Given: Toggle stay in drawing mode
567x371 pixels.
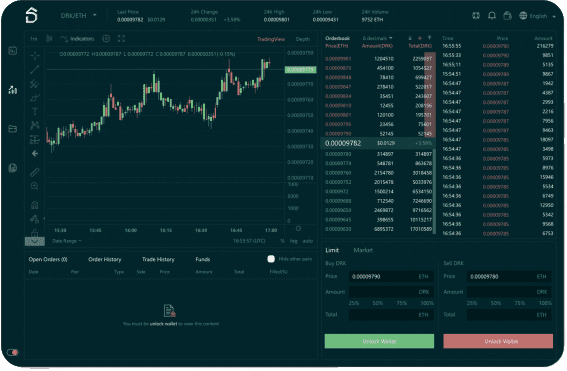Looking at the screenshot, I should (35, 219).
